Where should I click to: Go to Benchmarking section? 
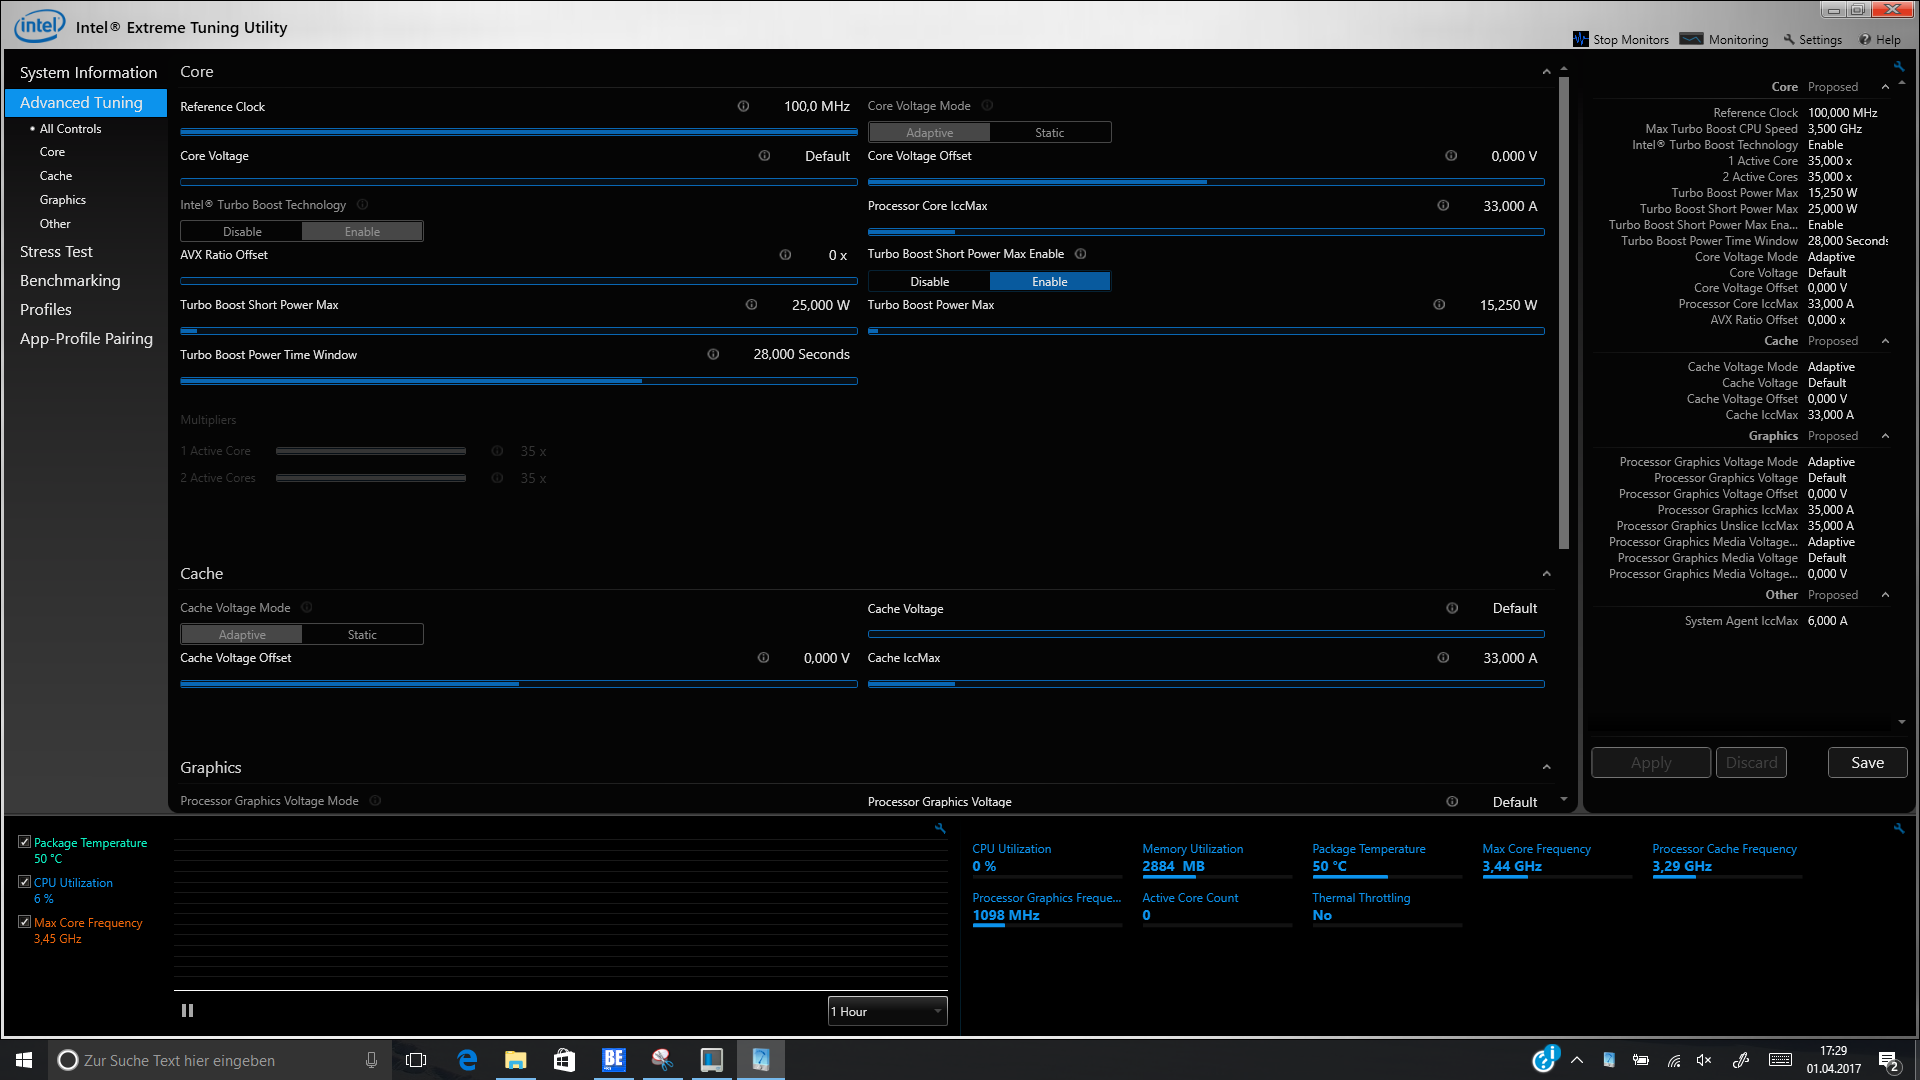pyautogui.click(x=70, y=281)
